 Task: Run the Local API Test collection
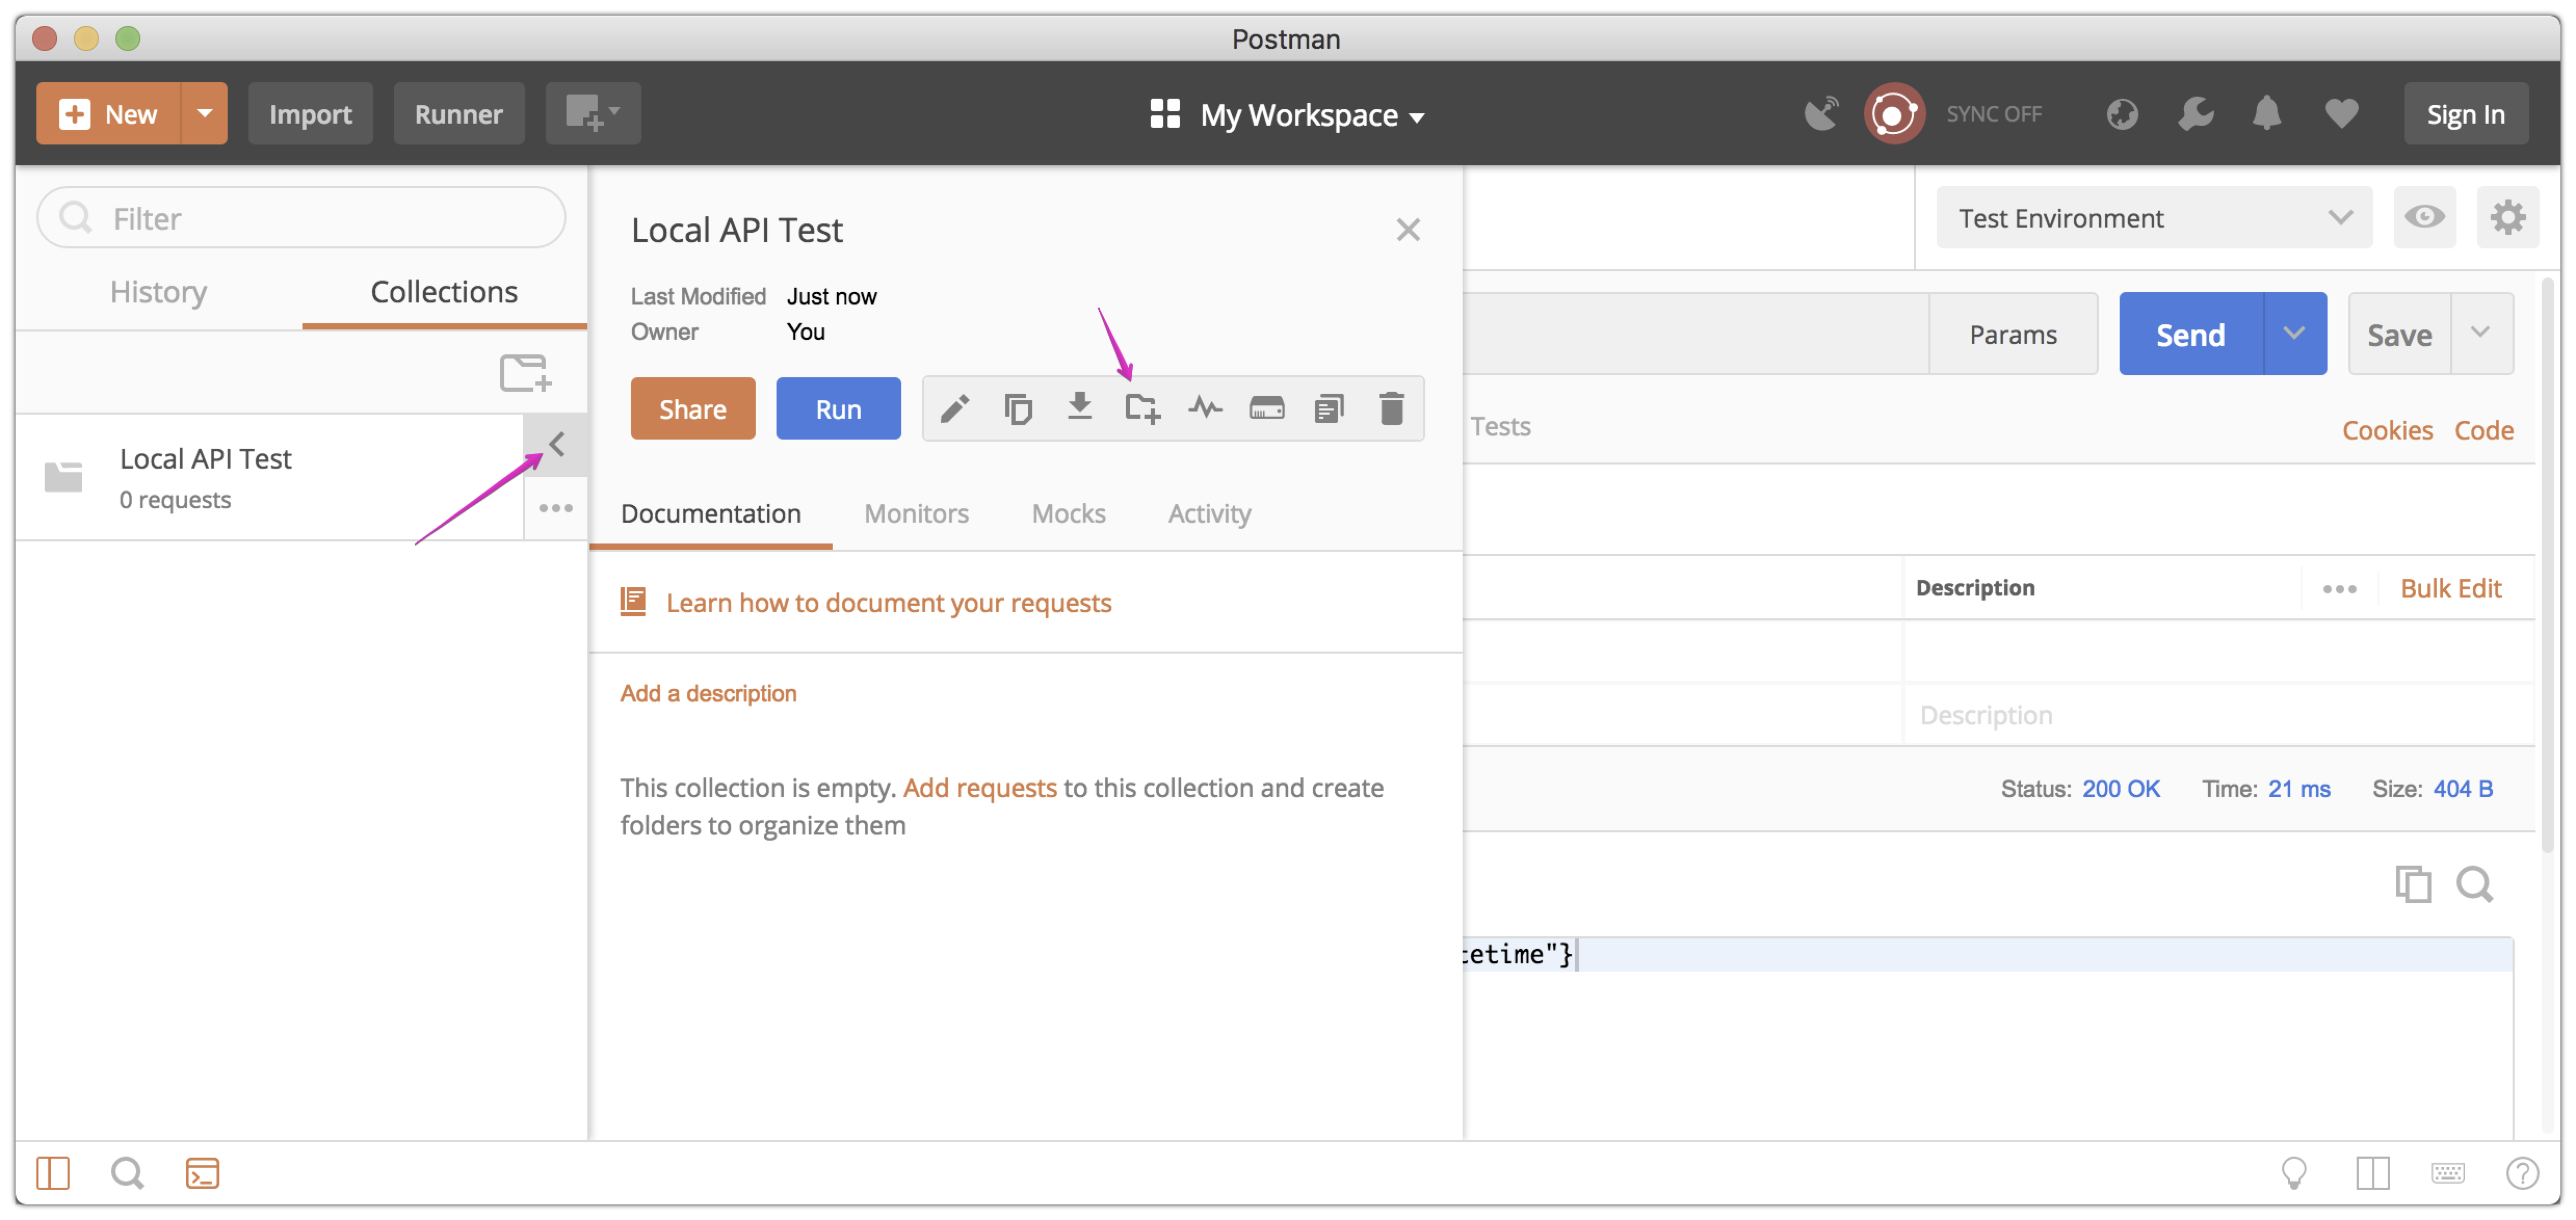click(838, 408)
